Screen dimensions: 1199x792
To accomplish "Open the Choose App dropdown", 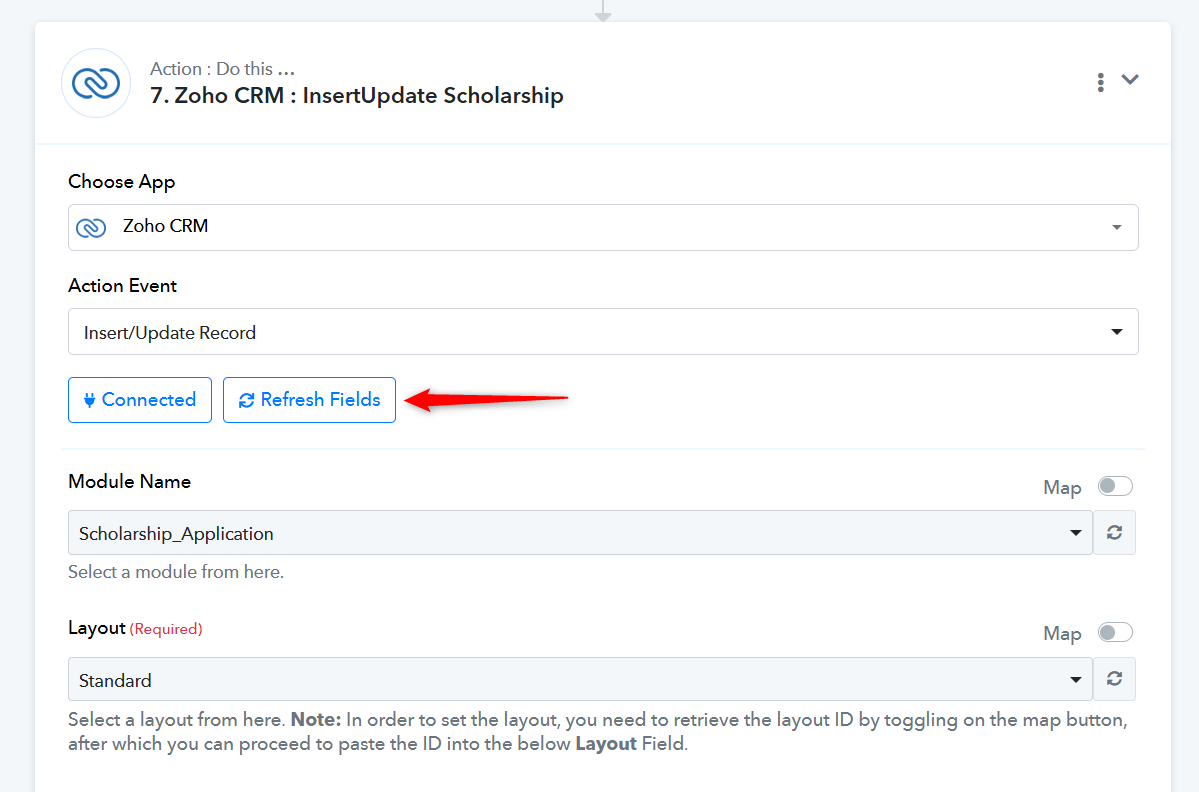I will (603, 227).
